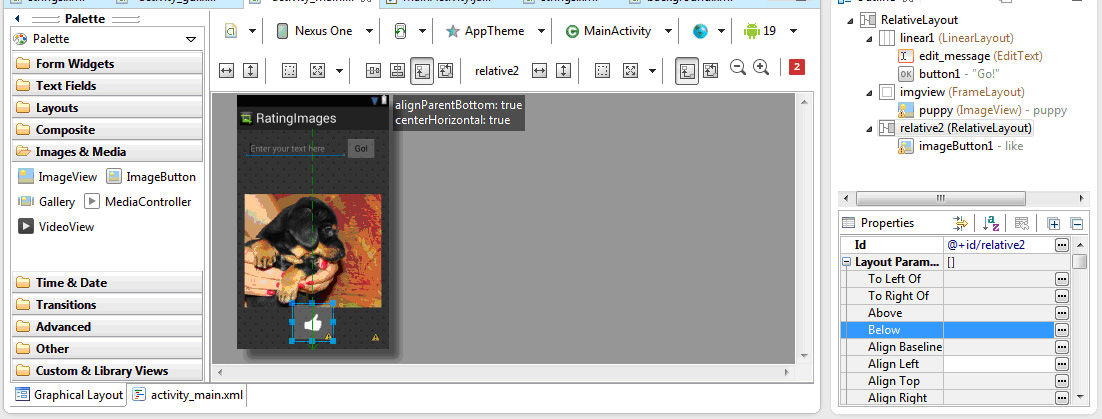Click the Palette back arrow
This screenshot has width=1102, height=419.
click(x=17, y=18)
